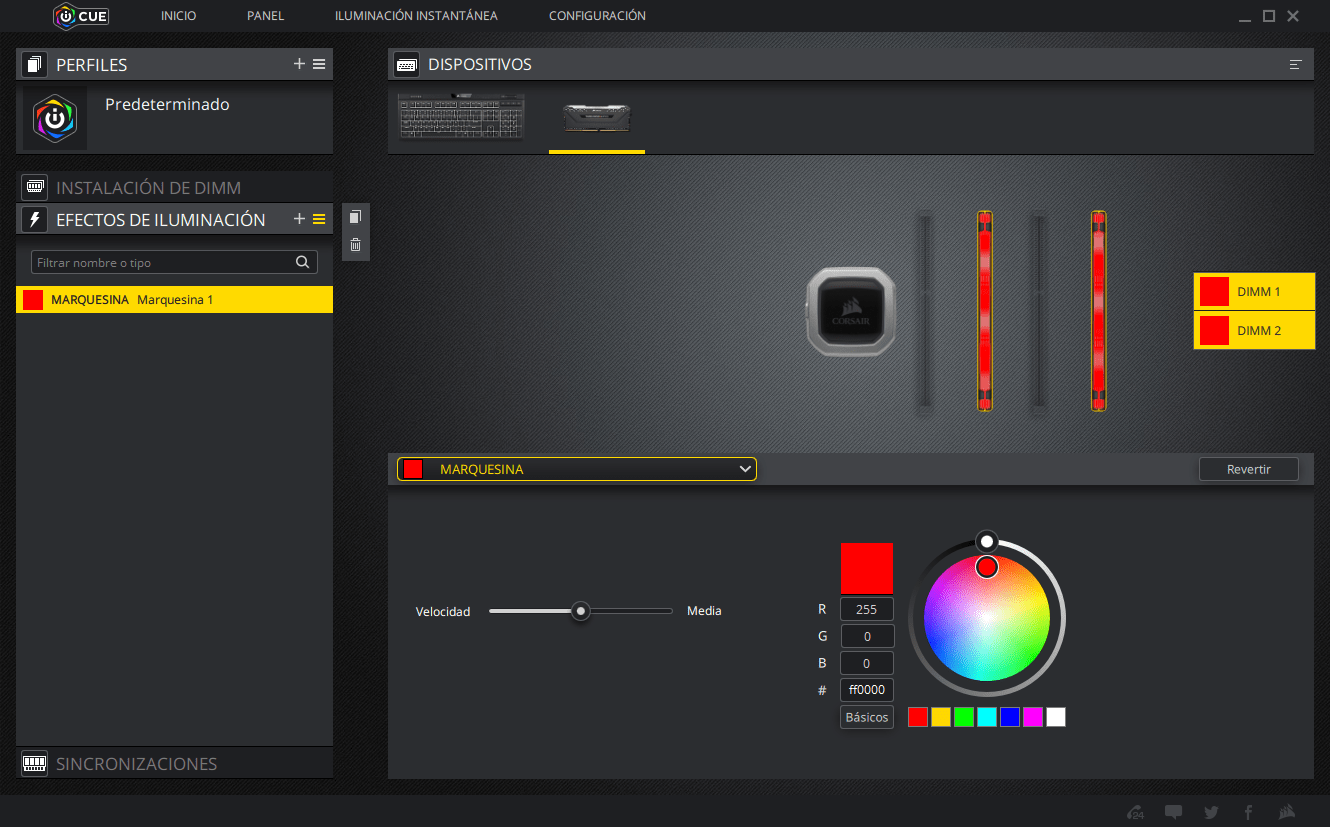The height and width of the screenshot is (827, 1330).
Task: Open ILUMINACIÓN INSTANTÁNEA menu
Action: (417, 16)
